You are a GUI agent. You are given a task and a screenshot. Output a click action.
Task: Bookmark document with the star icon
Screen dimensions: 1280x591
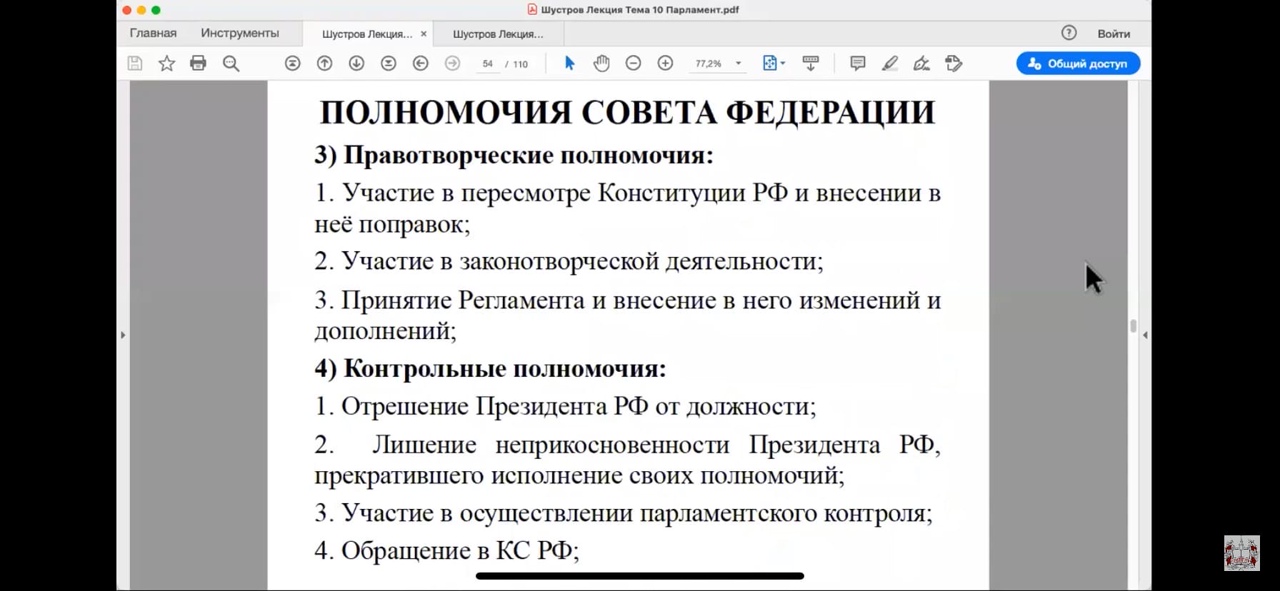167,63
